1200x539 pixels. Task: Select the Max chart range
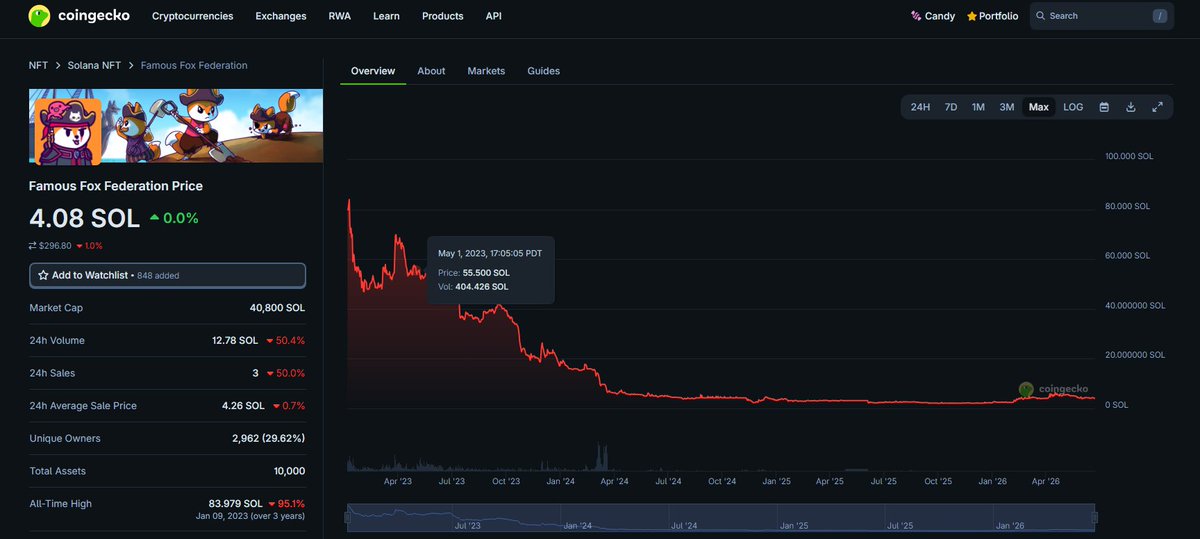tap(1039, 107)
